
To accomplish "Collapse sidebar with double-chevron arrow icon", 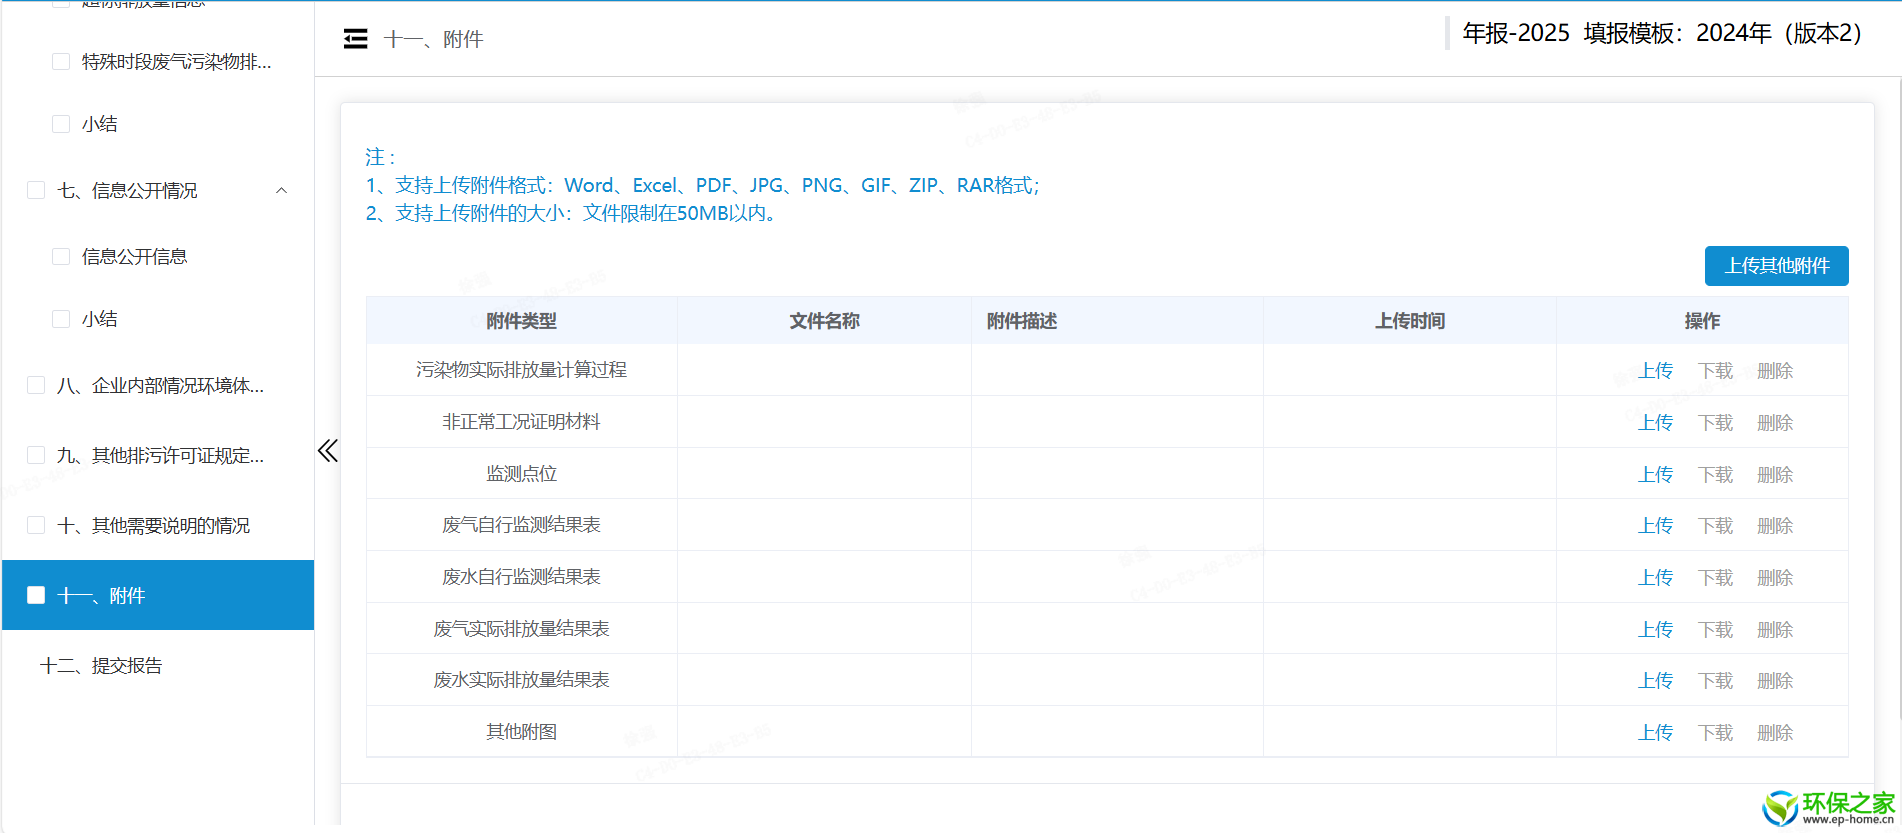I will [x=327, y=451].
